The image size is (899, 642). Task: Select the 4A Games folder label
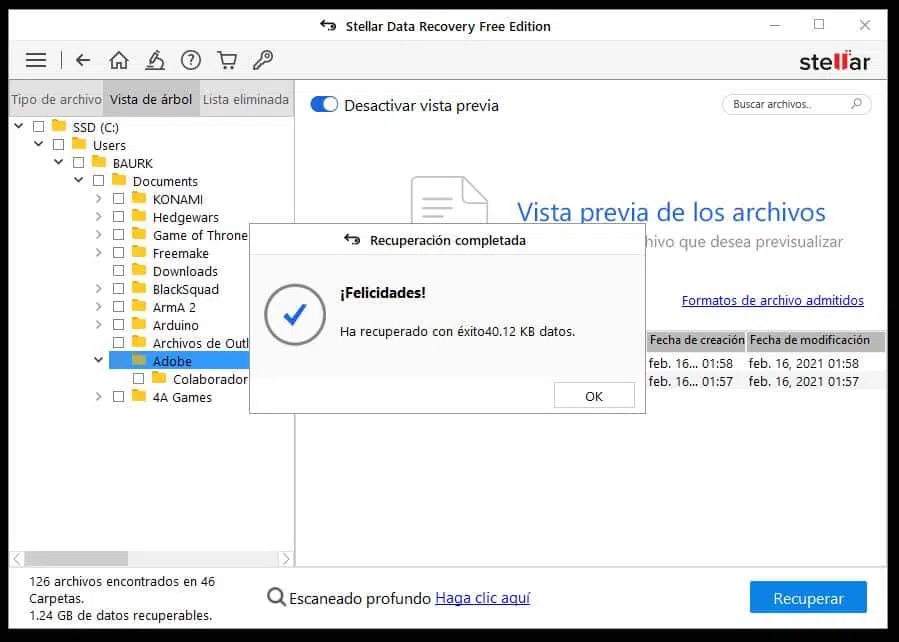[182, 397]
